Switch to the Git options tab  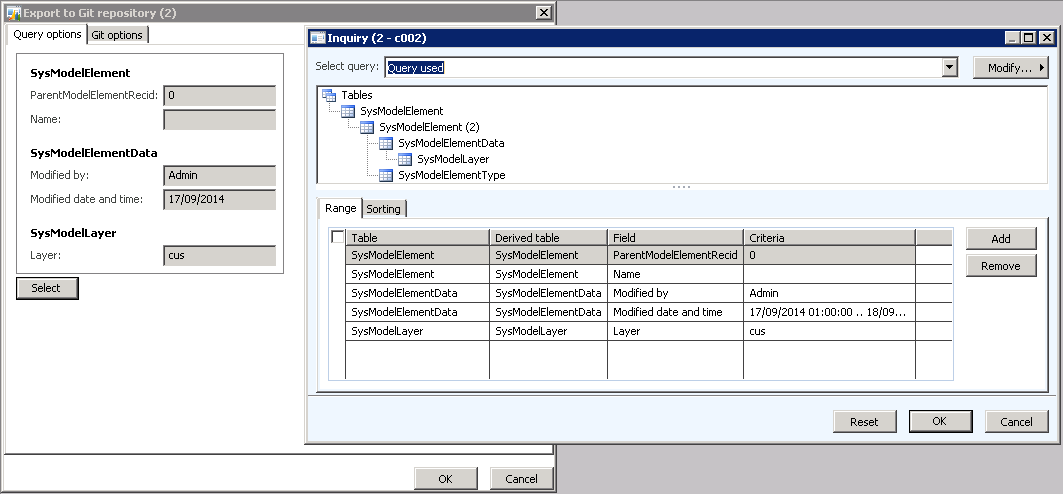click(x=118, y=35)
